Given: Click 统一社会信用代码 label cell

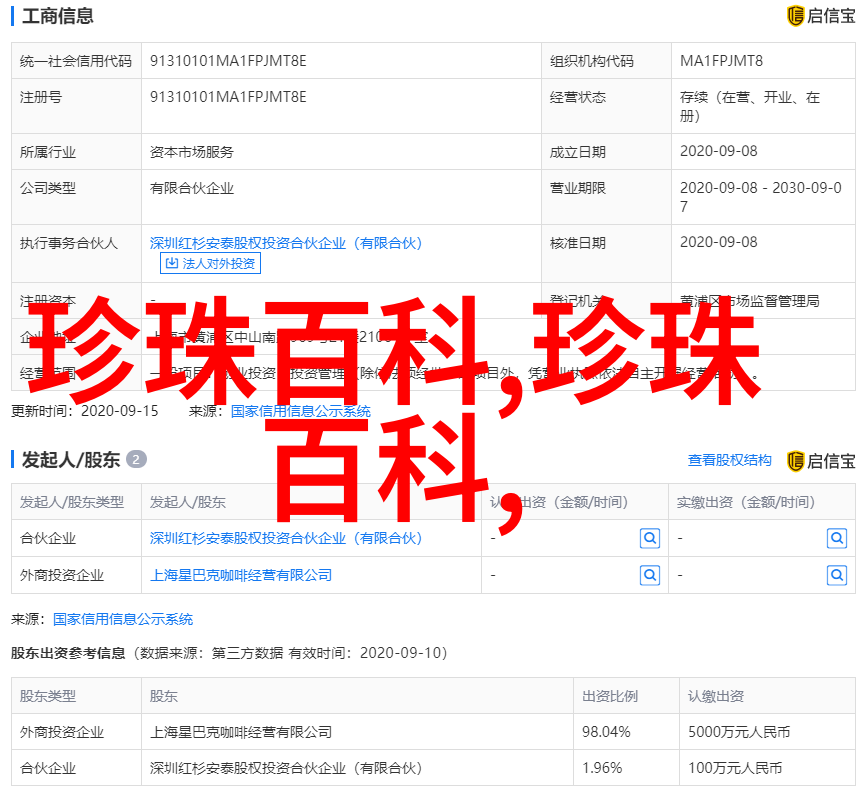Looking at the screenshot, I should [76, 61].
